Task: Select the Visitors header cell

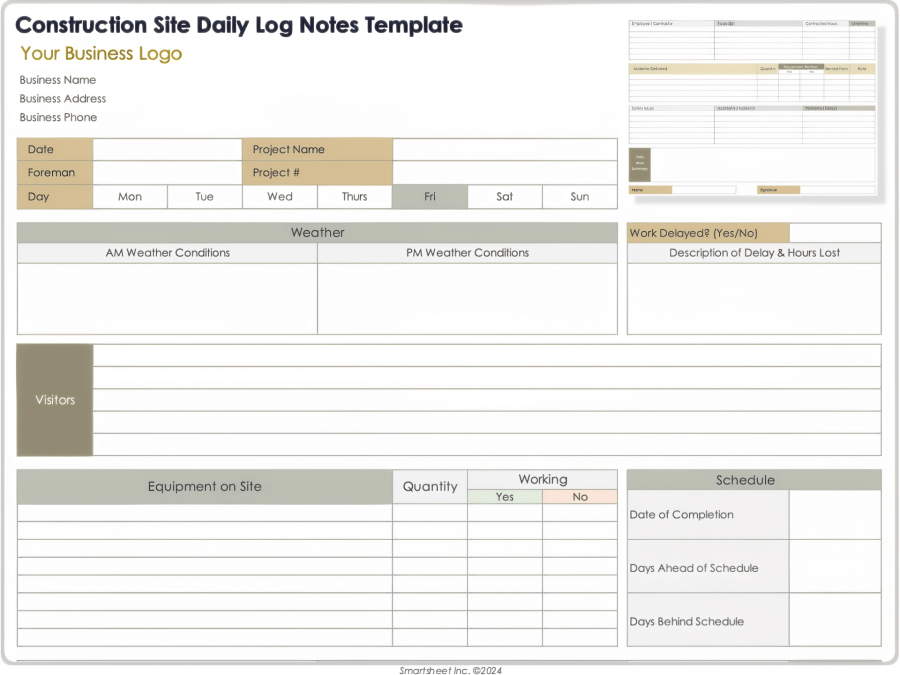Action: (54, 400)
